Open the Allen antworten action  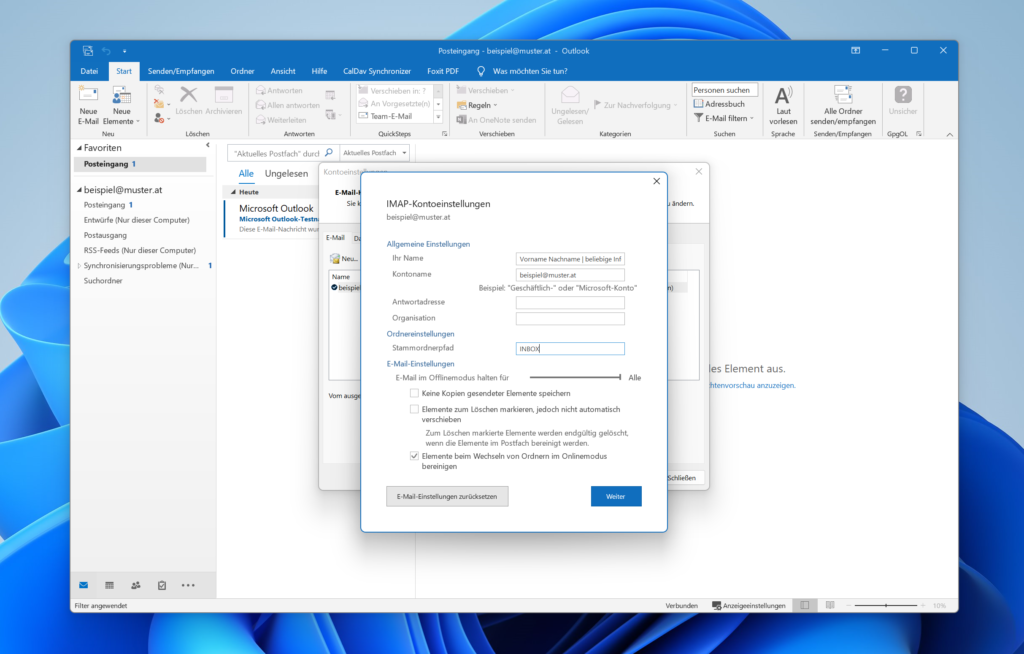[x=270, y=104]
